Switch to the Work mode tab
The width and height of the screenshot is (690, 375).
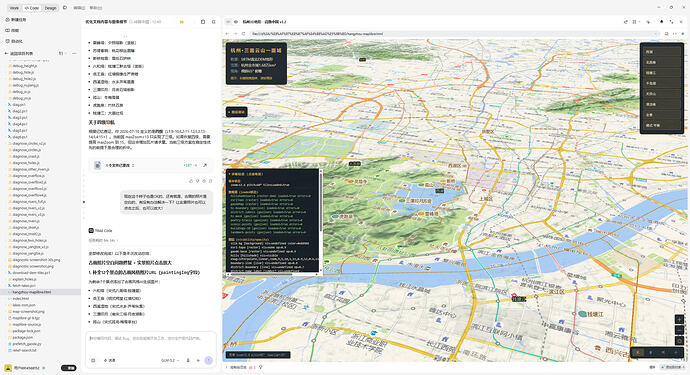tap(14, 8)
